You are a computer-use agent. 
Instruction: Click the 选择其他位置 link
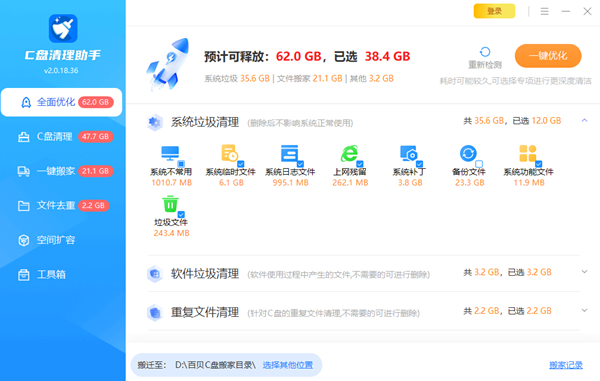287,365
